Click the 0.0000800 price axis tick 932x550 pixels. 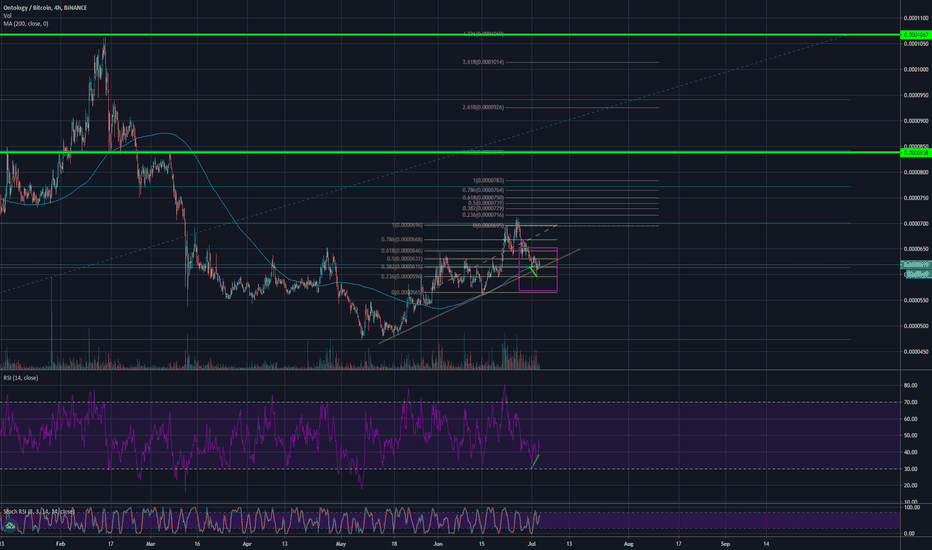click(916, 172)
